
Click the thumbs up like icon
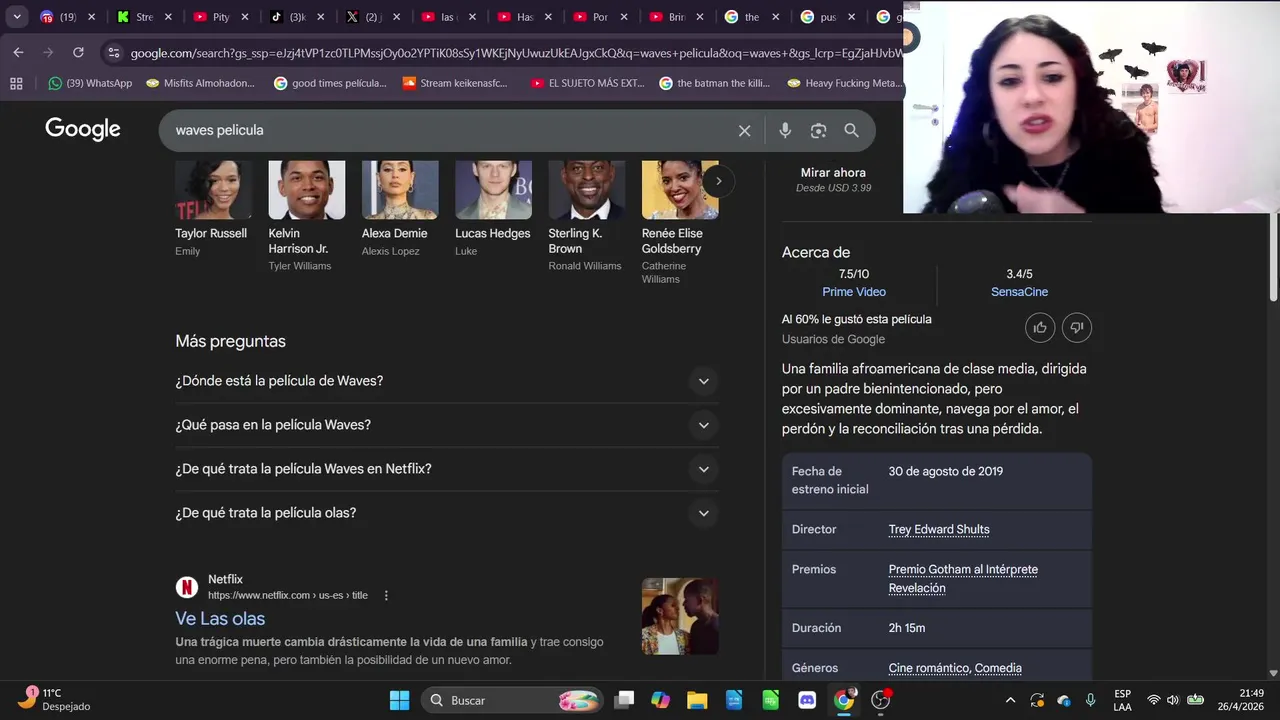pyautogui.click(x=1040, y=327)
